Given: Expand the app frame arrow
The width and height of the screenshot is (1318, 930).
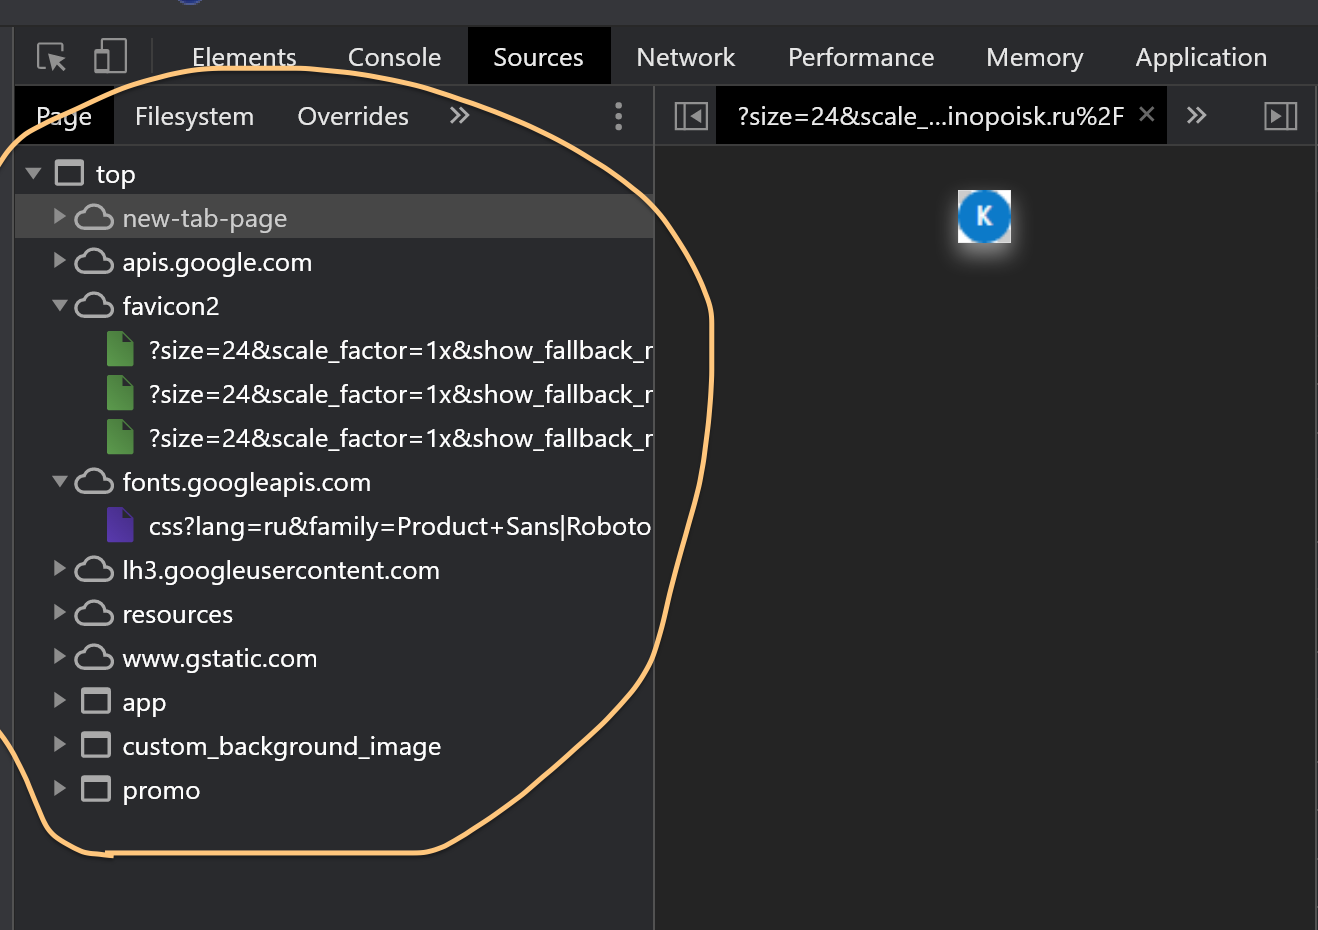Looking at the screenshot, I should 59,700.
